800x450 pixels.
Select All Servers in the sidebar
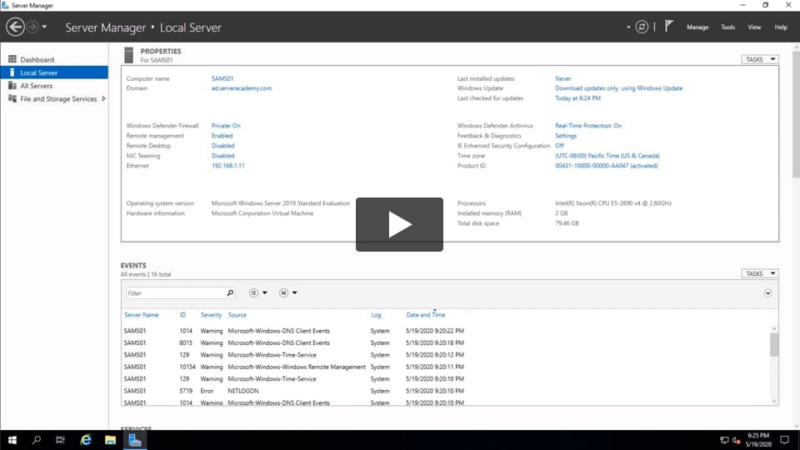click(37, 86)
